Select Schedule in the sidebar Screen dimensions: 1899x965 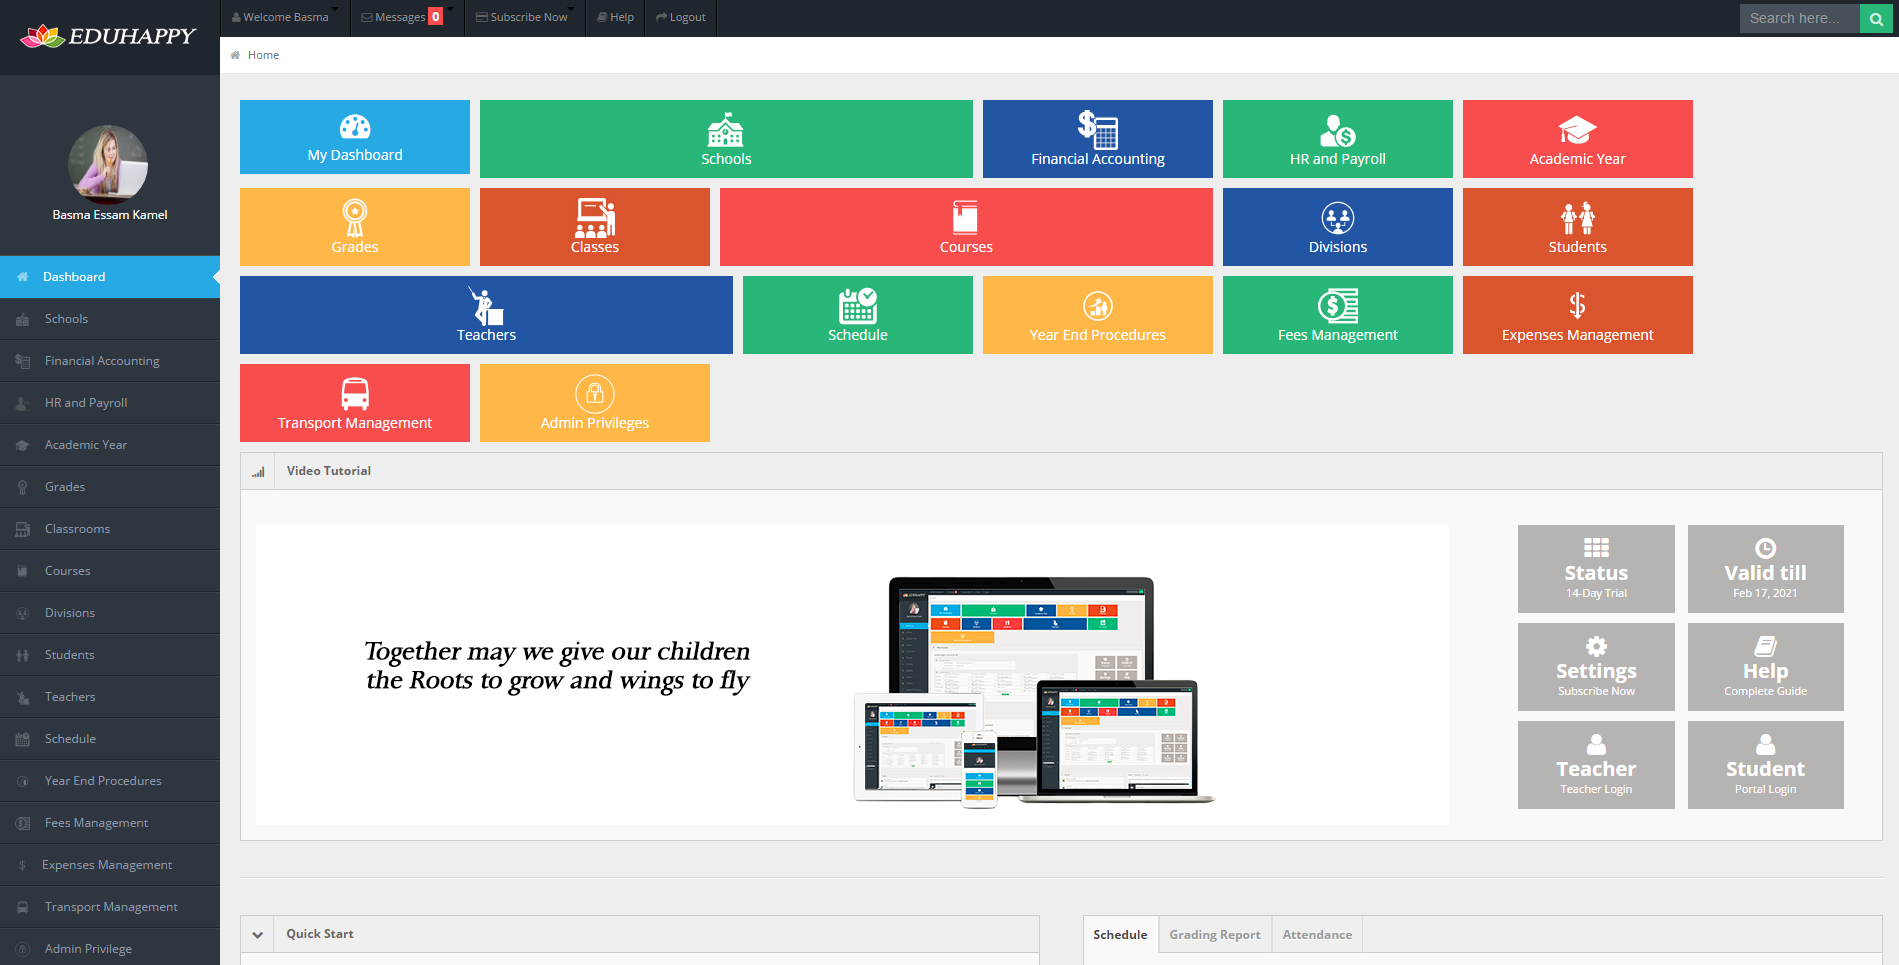[110, 739]
